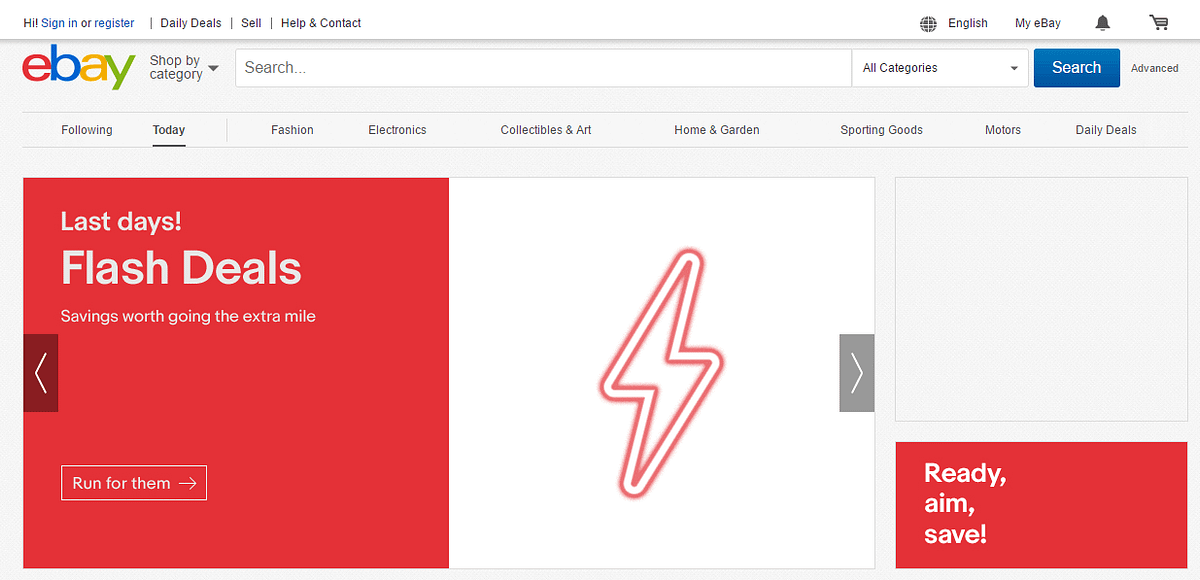Open Collectibles & Art section
Screen dimensions: 1200x580
(545, 130)
